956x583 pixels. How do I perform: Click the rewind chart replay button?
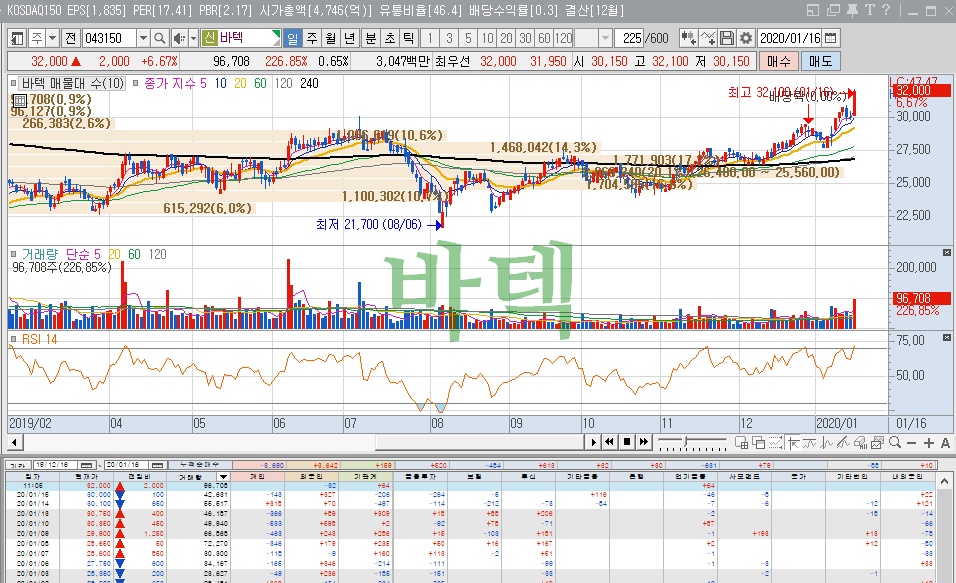609,442
